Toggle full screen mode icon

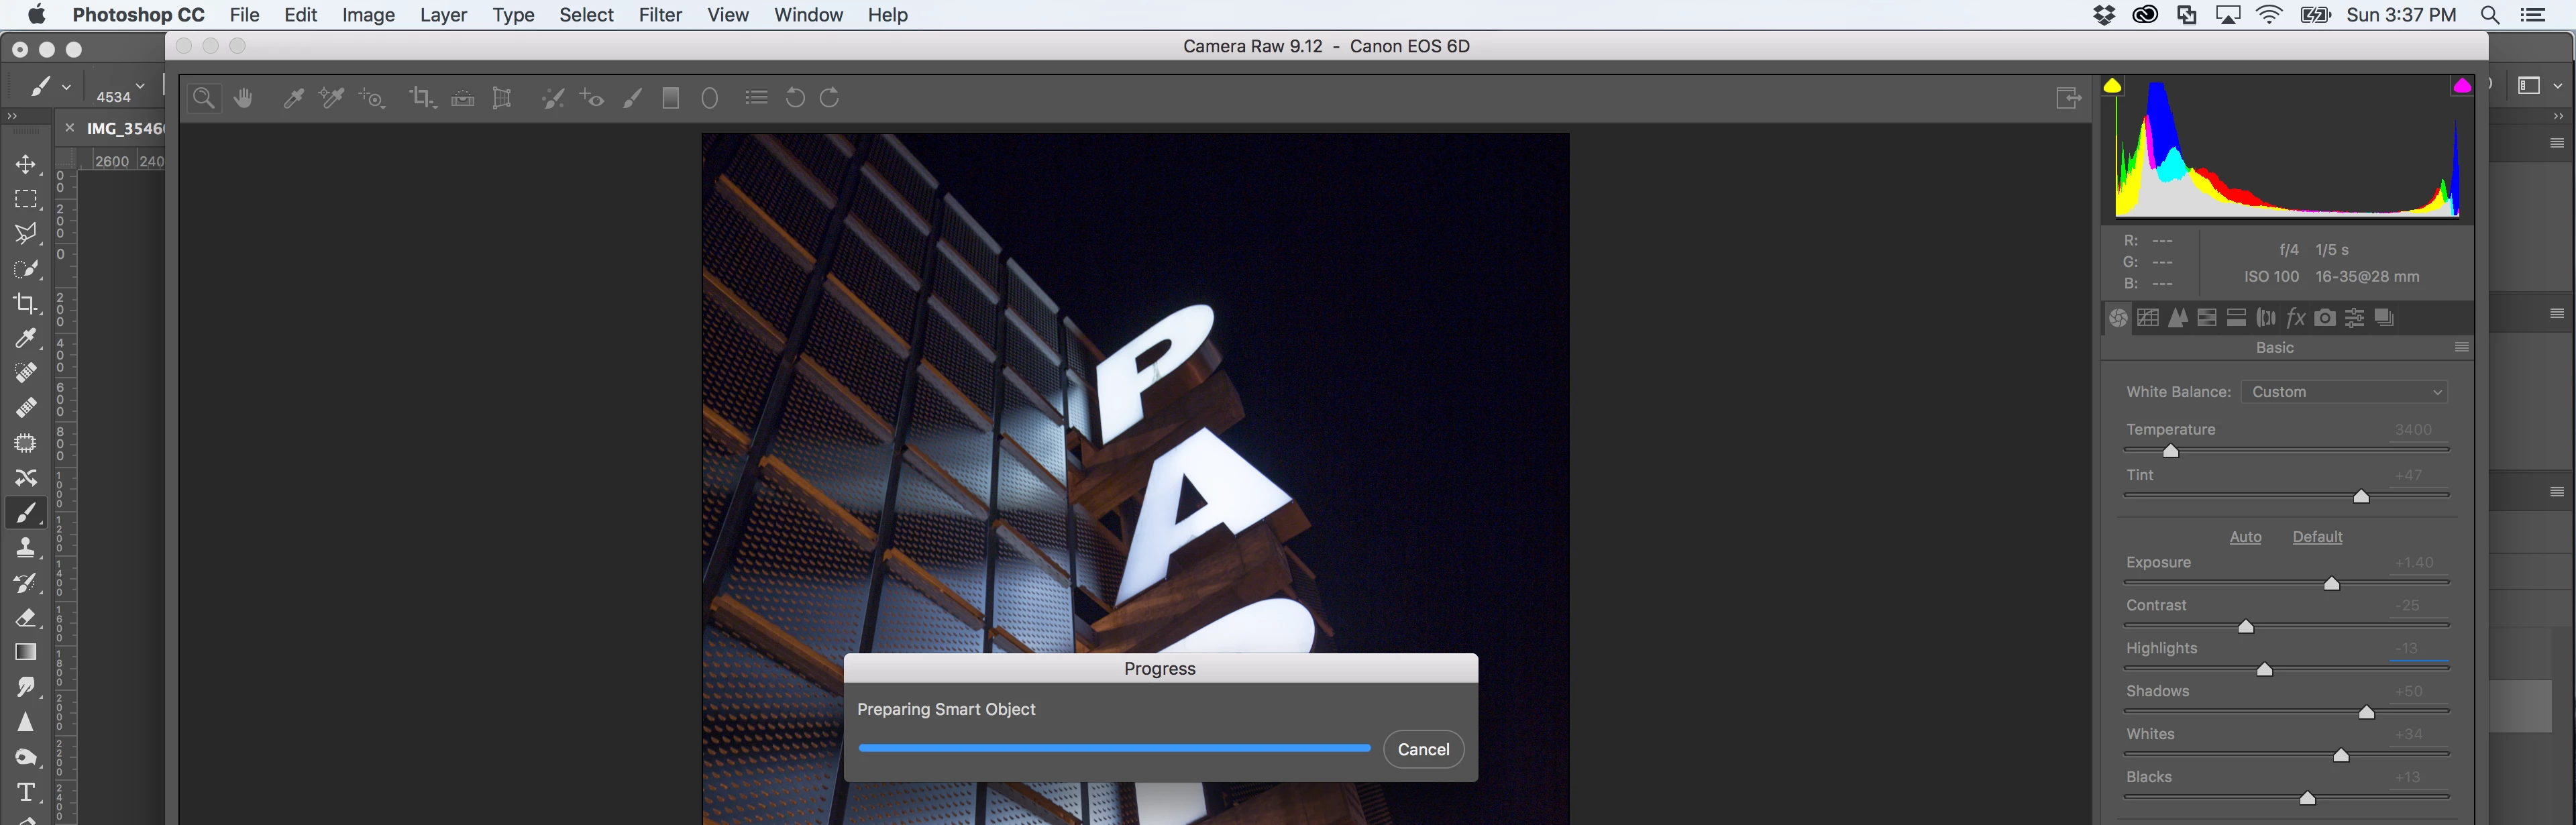pyautogui.click(x=2068, y=98)
